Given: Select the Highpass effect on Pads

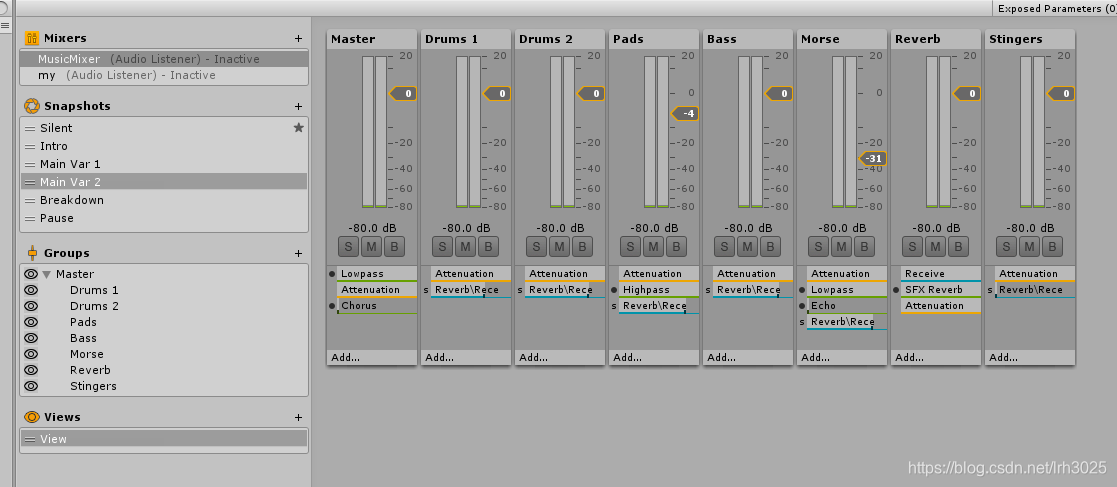Looking at the screenshot, I should tap(659, 290).
